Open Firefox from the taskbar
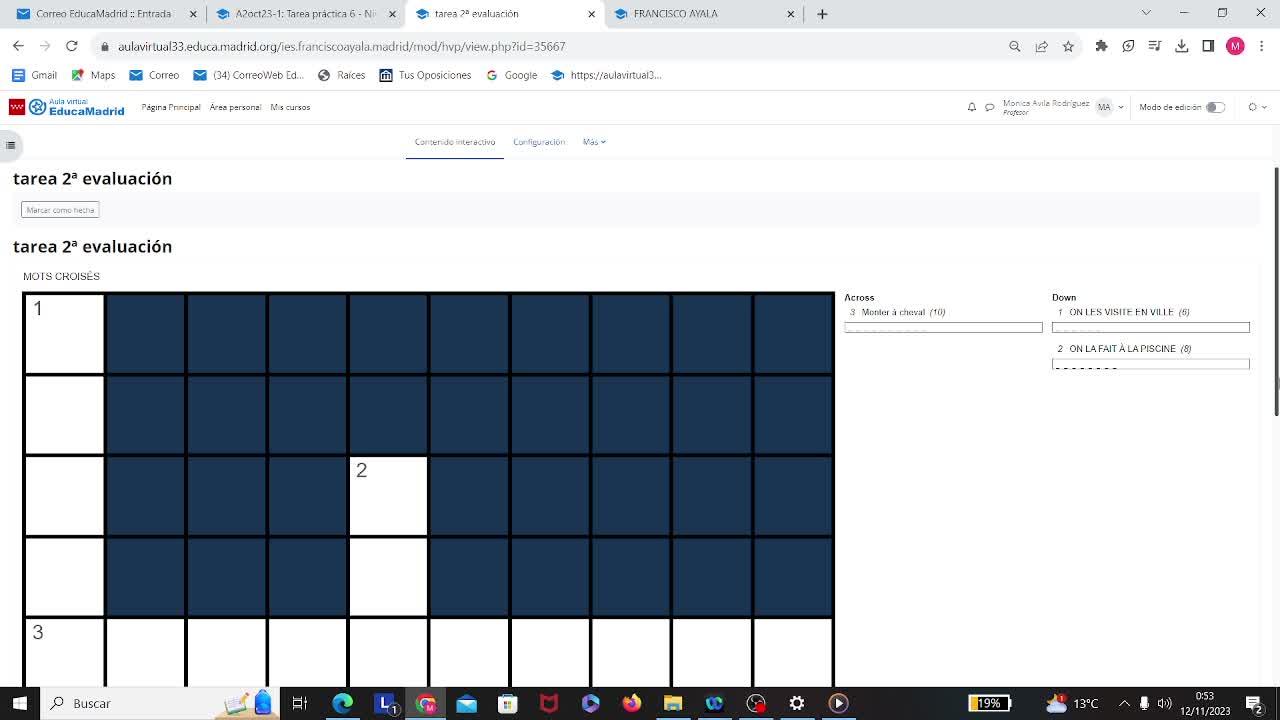 (x=631, y=703)
